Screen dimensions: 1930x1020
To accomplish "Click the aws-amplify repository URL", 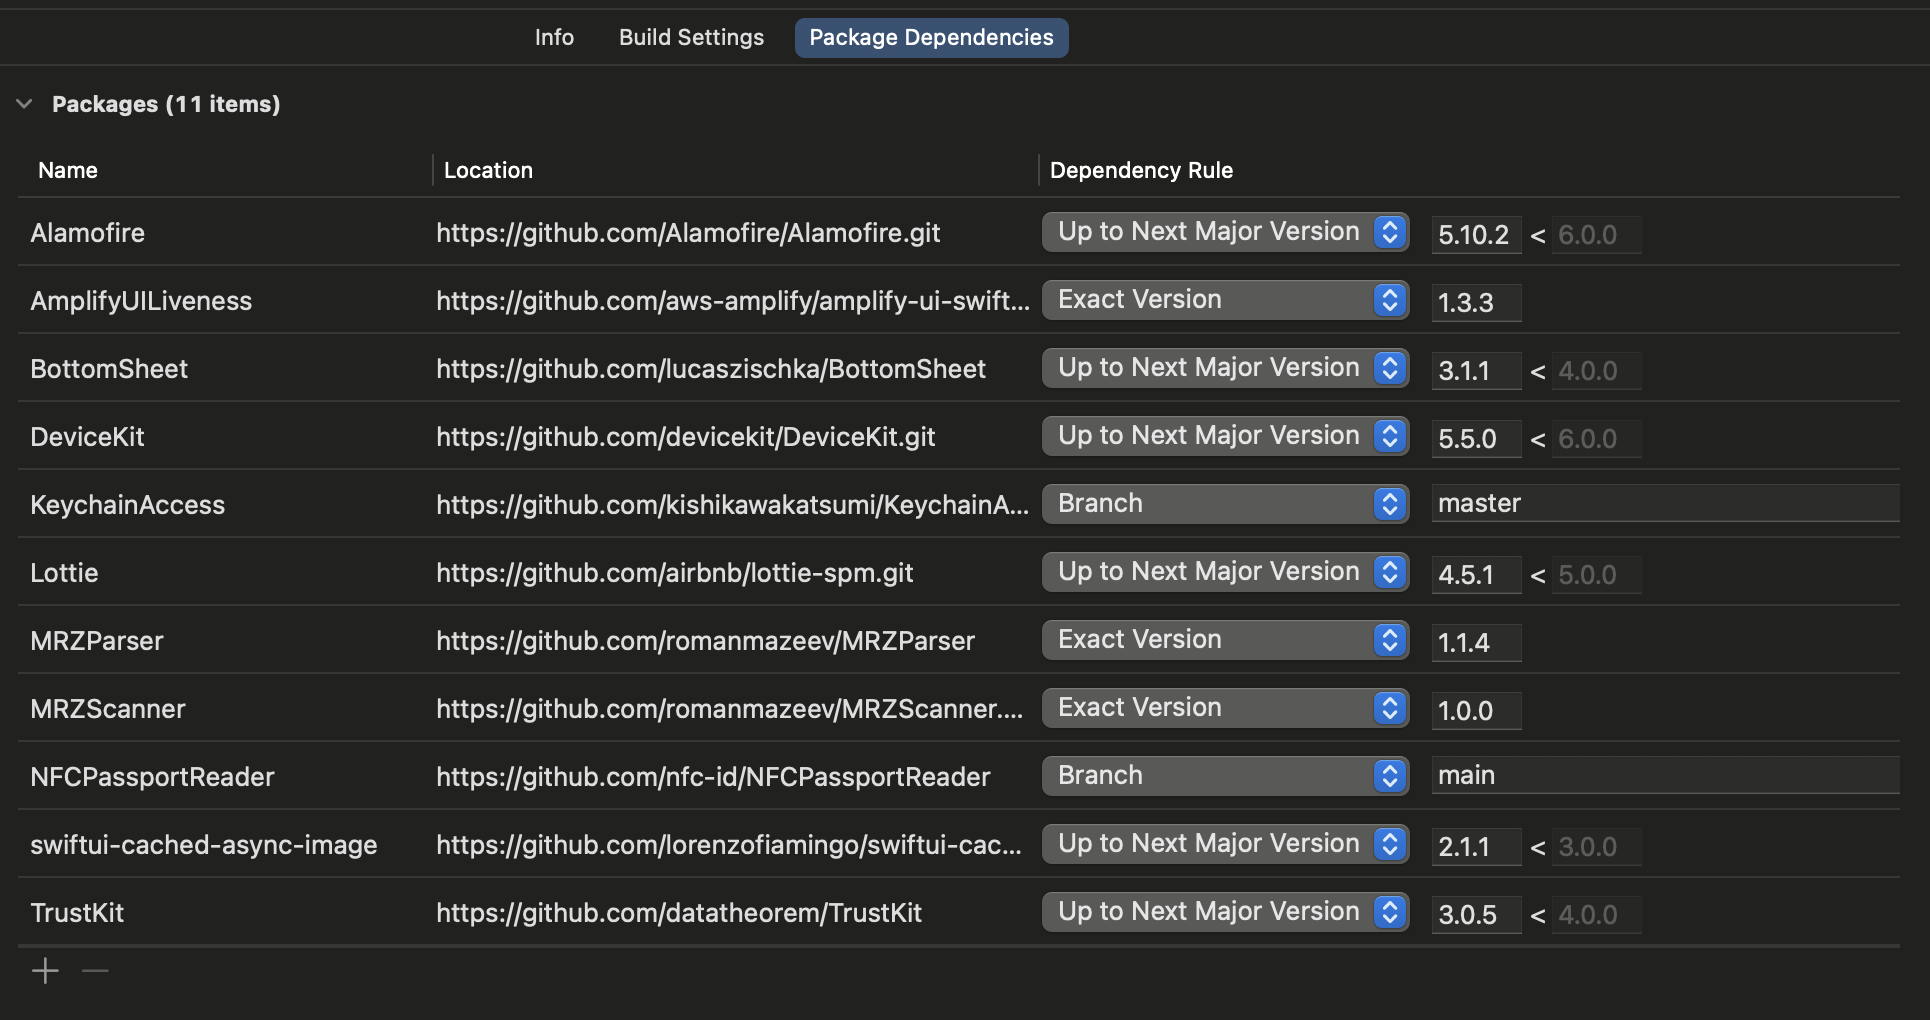I will [x=733, y=301].
